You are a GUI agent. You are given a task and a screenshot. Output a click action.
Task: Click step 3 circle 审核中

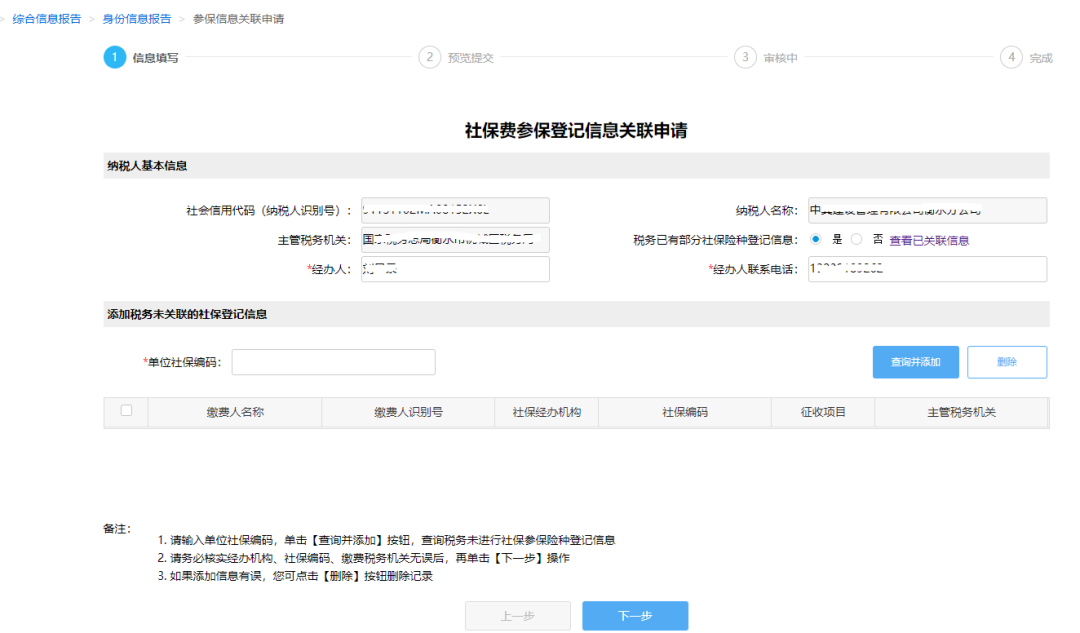(745, 57)
